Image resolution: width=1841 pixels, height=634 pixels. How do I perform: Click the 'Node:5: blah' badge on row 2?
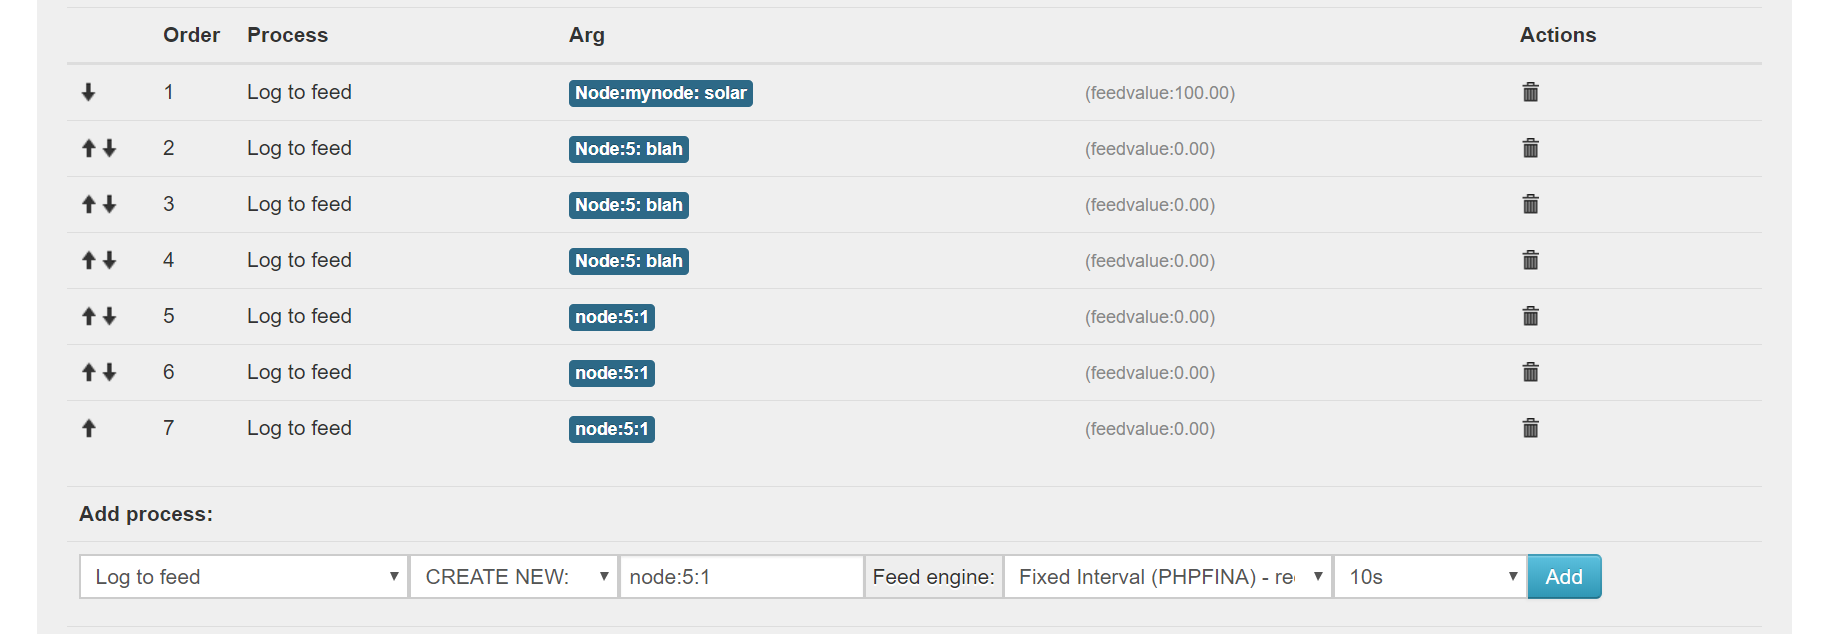click(x=628, y=149)
